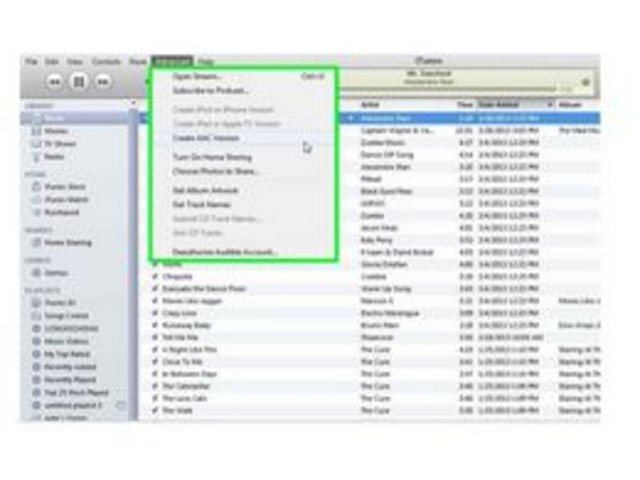The image size is (640, 480).
Task: Click the Purchased icon in sidebar
Action: 37,212
